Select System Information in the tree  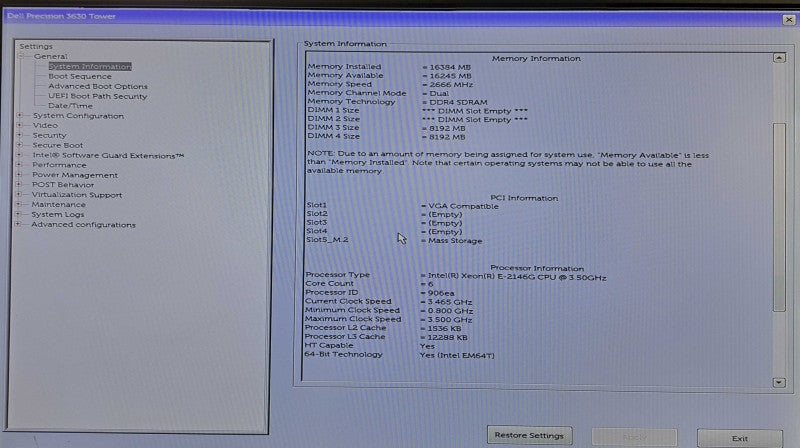click(x=90, y=66)
